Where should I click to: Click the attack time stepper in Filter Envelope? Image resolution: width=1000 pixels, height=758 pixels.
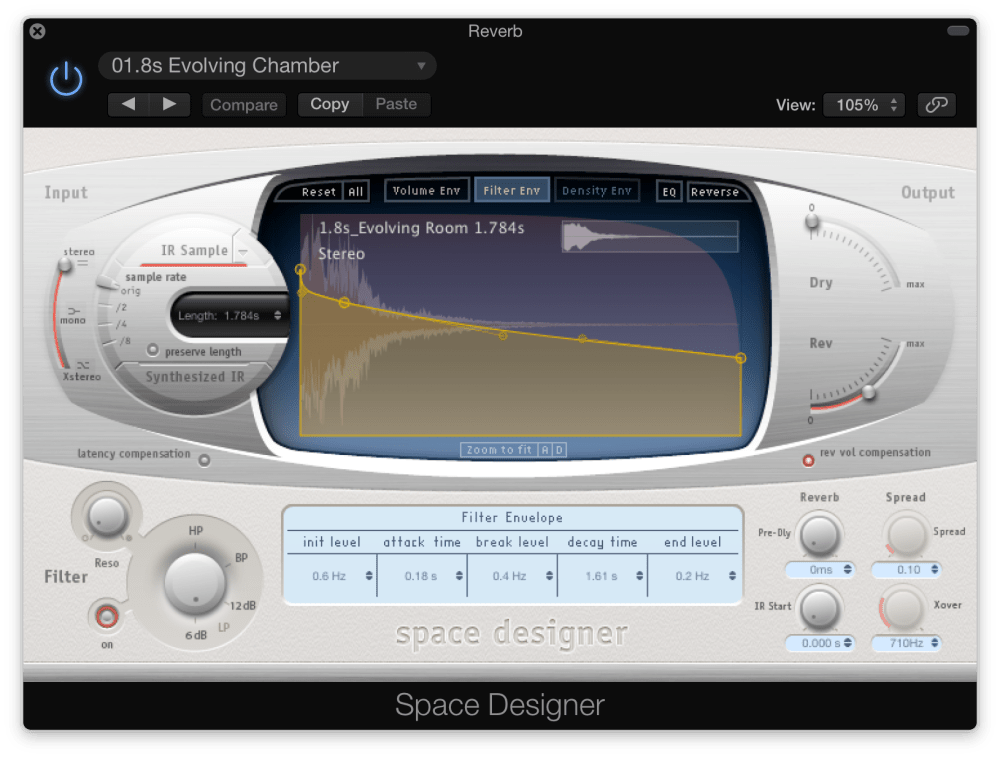click(x=458, y=576)
